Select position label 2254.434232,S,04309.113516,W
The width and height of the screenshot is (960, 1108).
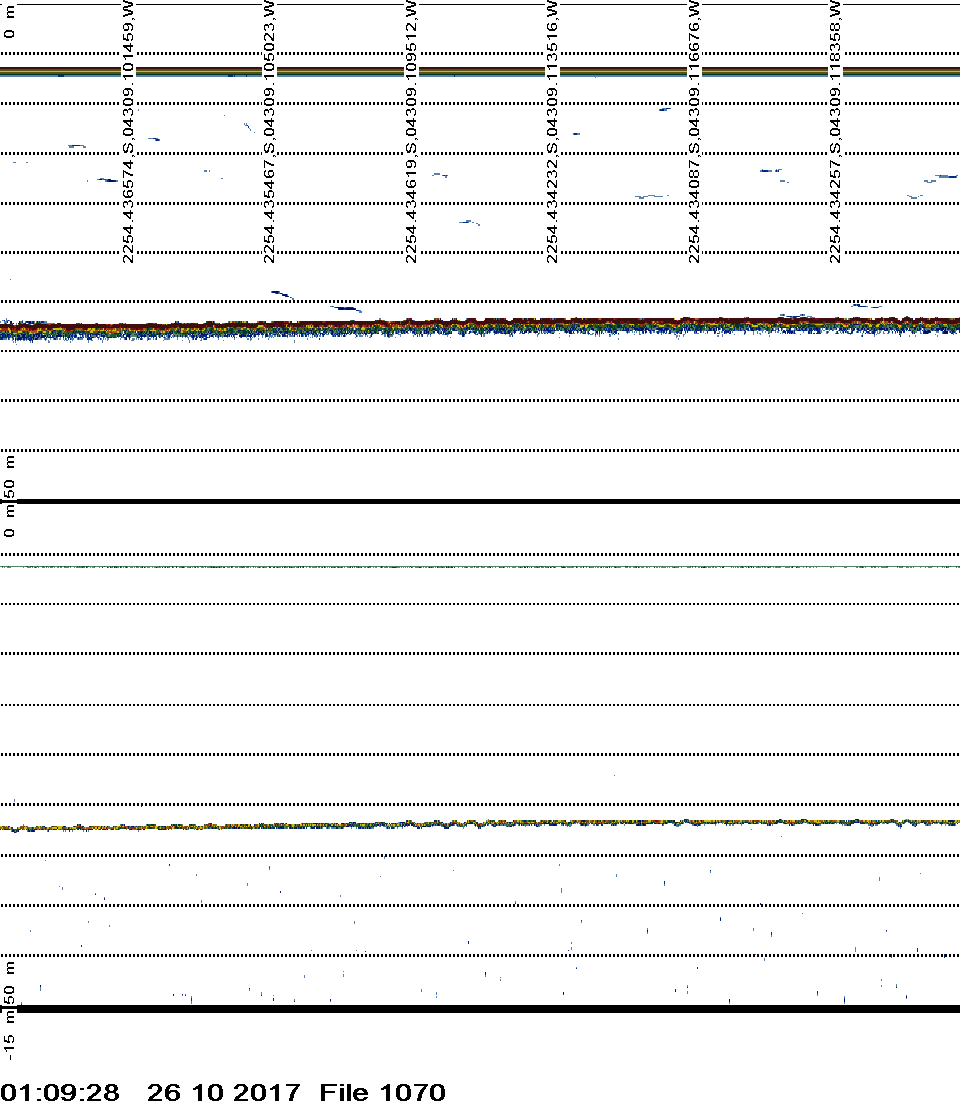[552, 131]
